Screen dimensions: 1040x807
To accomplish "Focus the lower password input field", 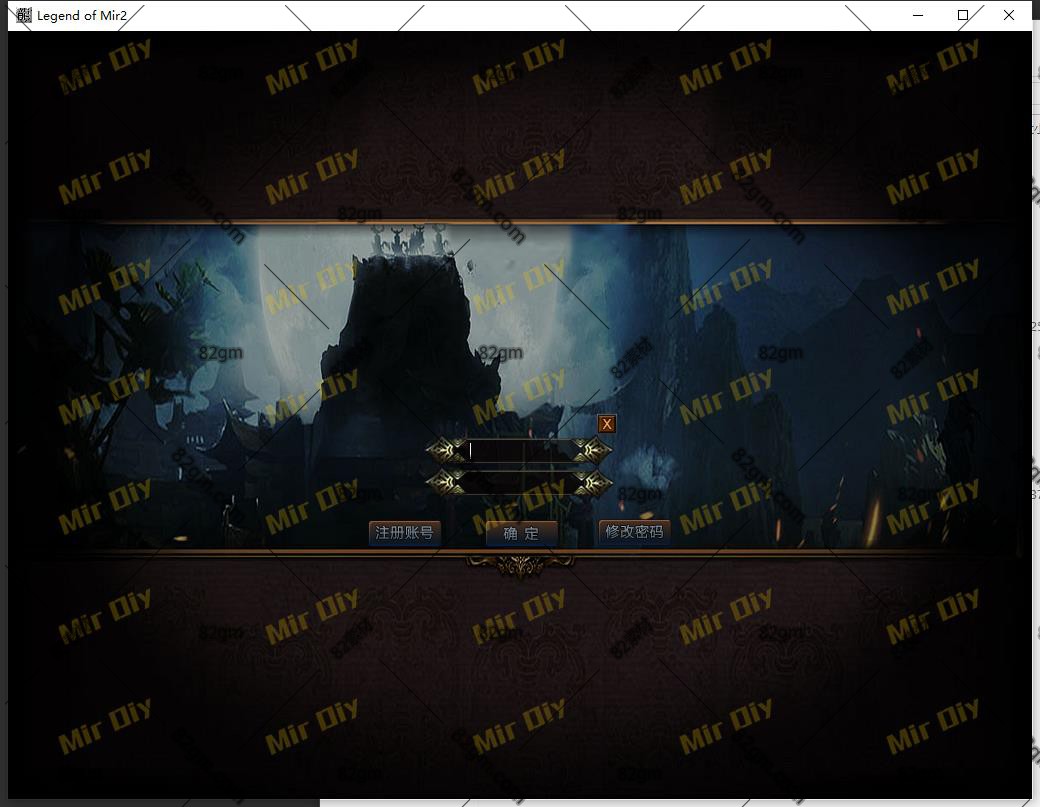I will tap(519, 482).
